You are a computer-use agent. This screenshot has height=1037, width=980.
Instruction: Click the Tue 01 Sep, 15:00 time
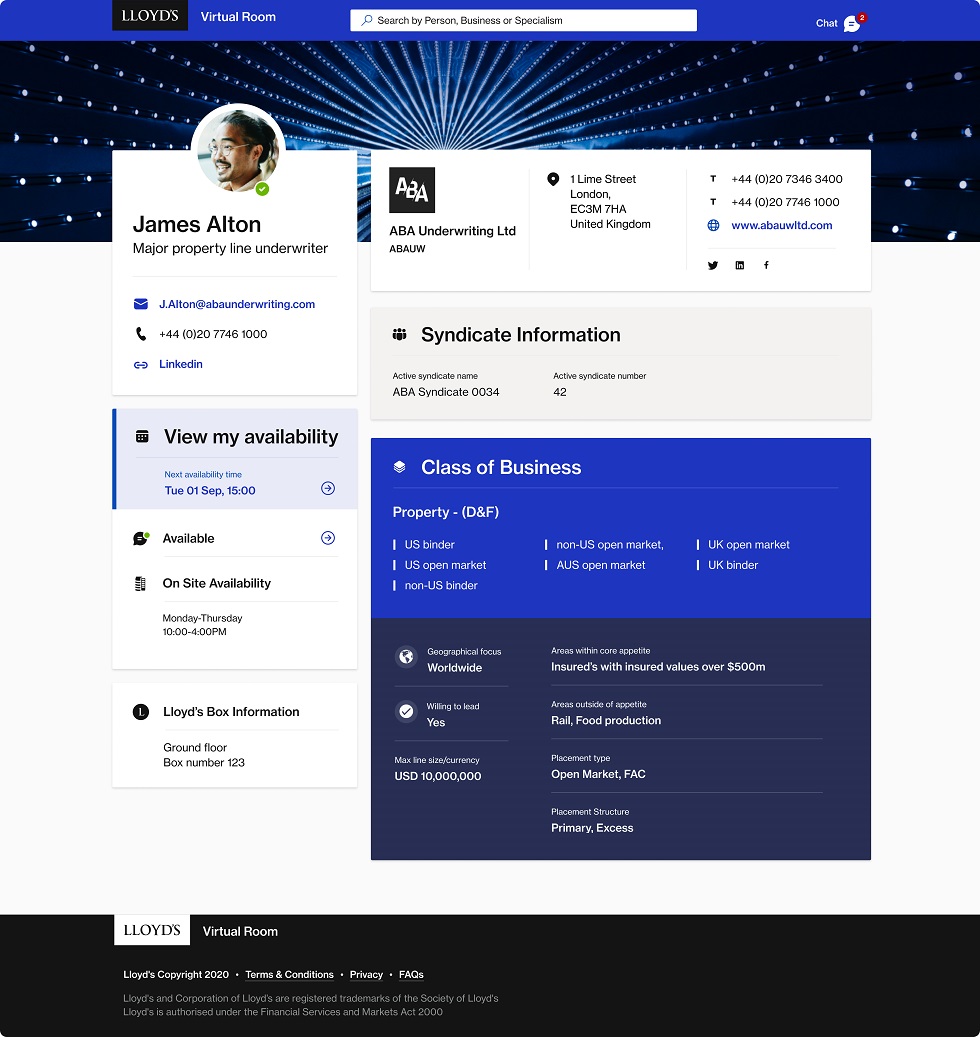[x=210, y=491]
